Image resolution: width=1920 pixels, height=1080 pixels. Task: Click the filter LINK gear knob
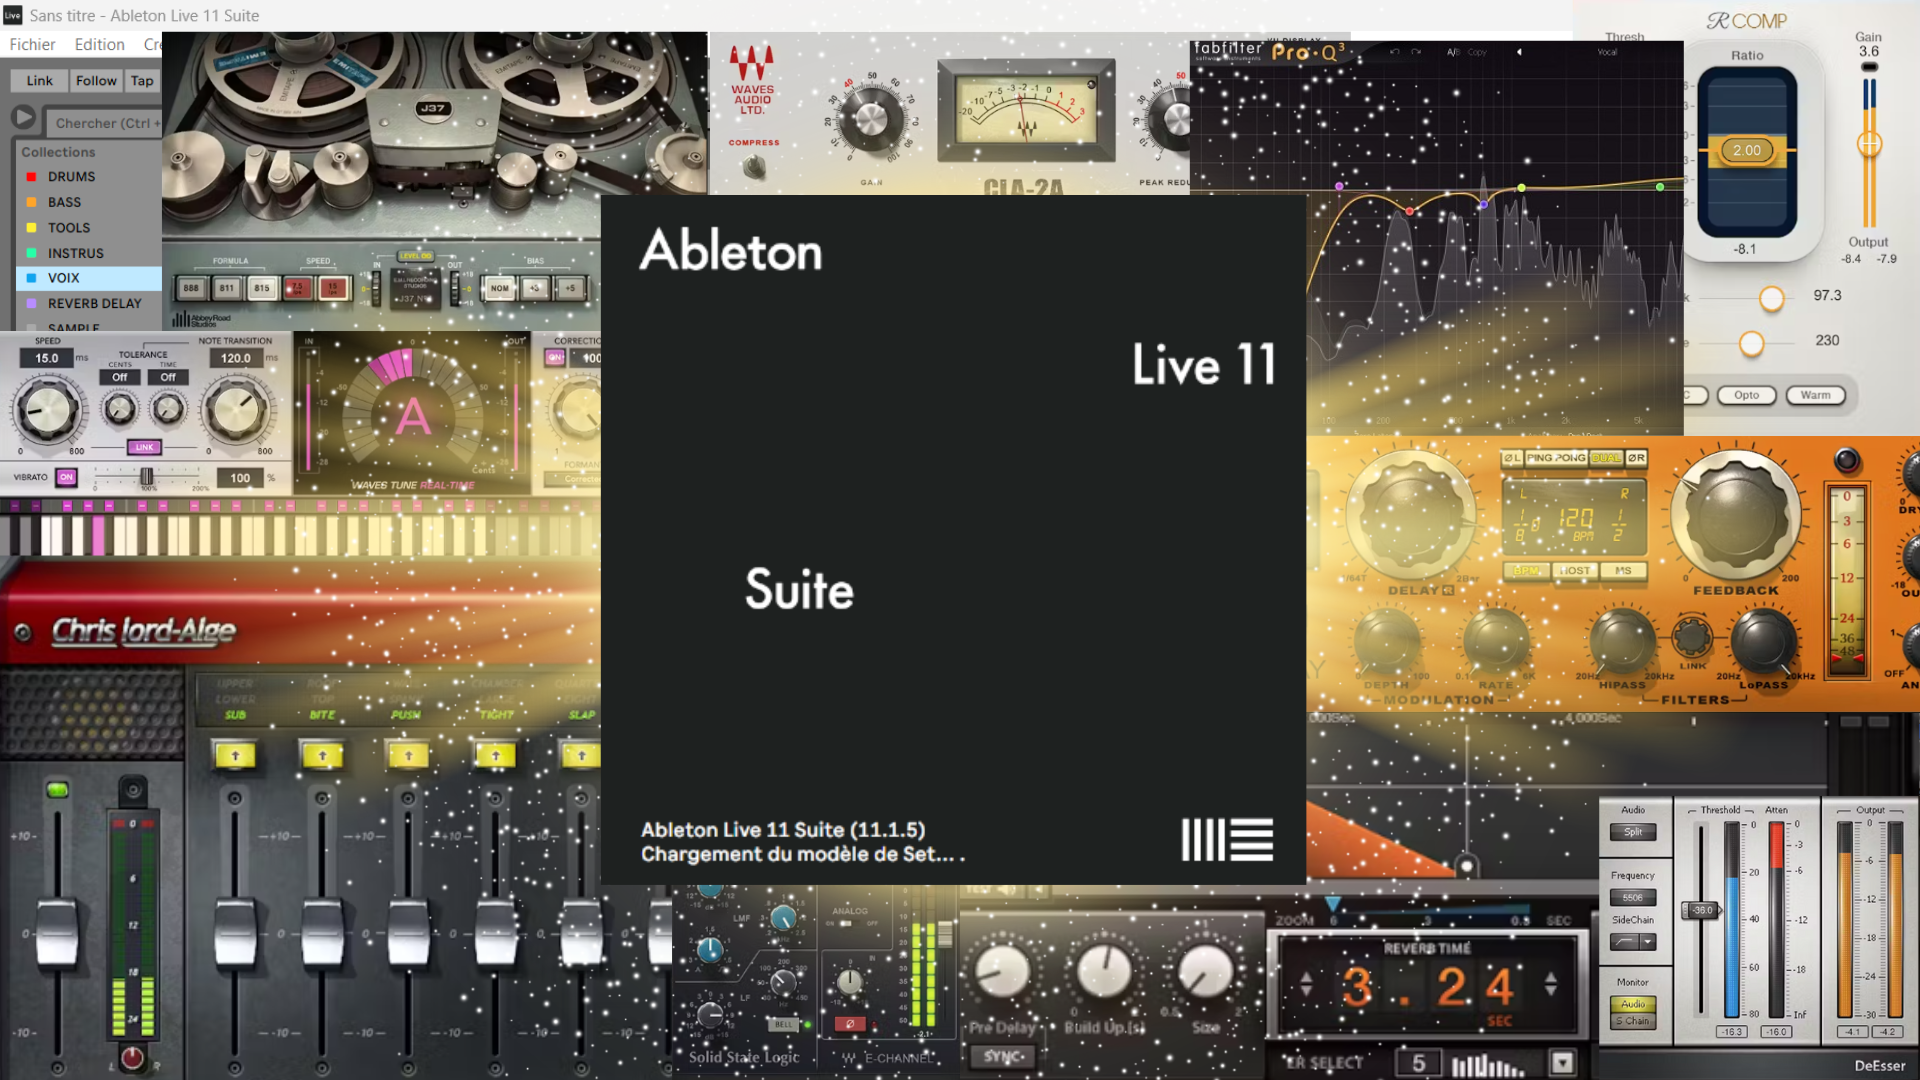(x=1692, y=637)
